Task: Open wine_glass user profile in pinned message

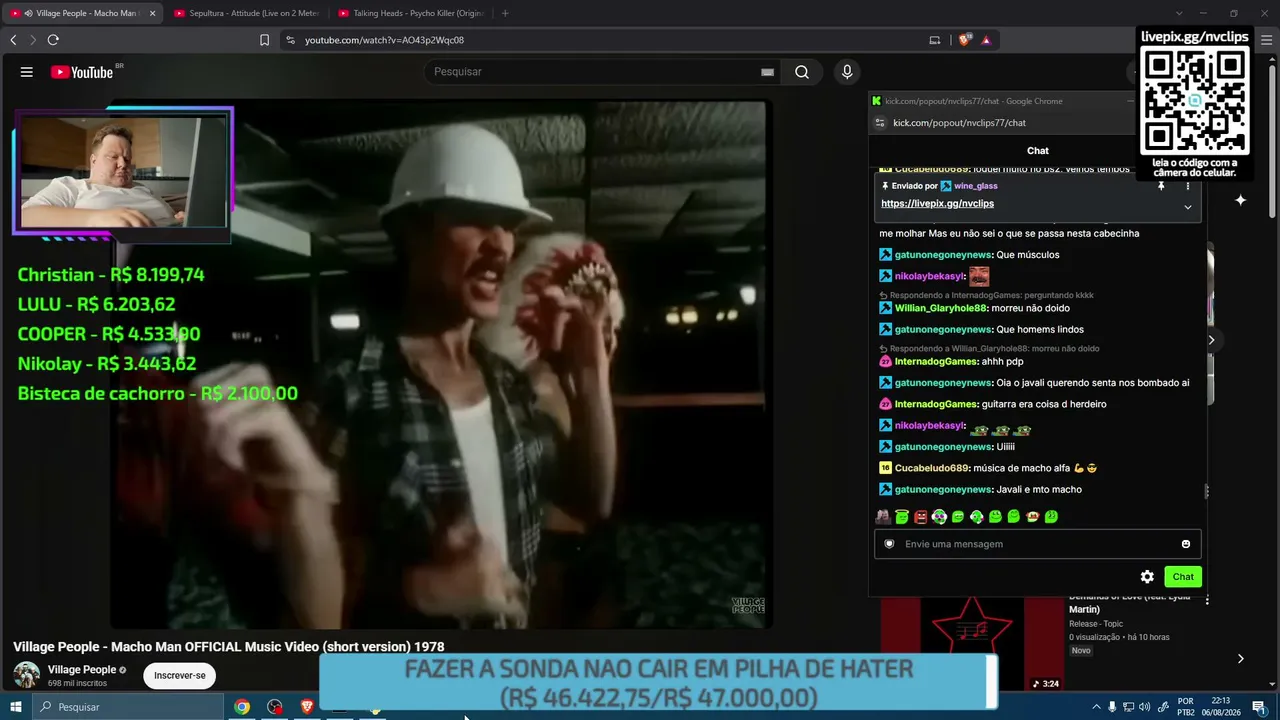Action: (x=976, y=186)
